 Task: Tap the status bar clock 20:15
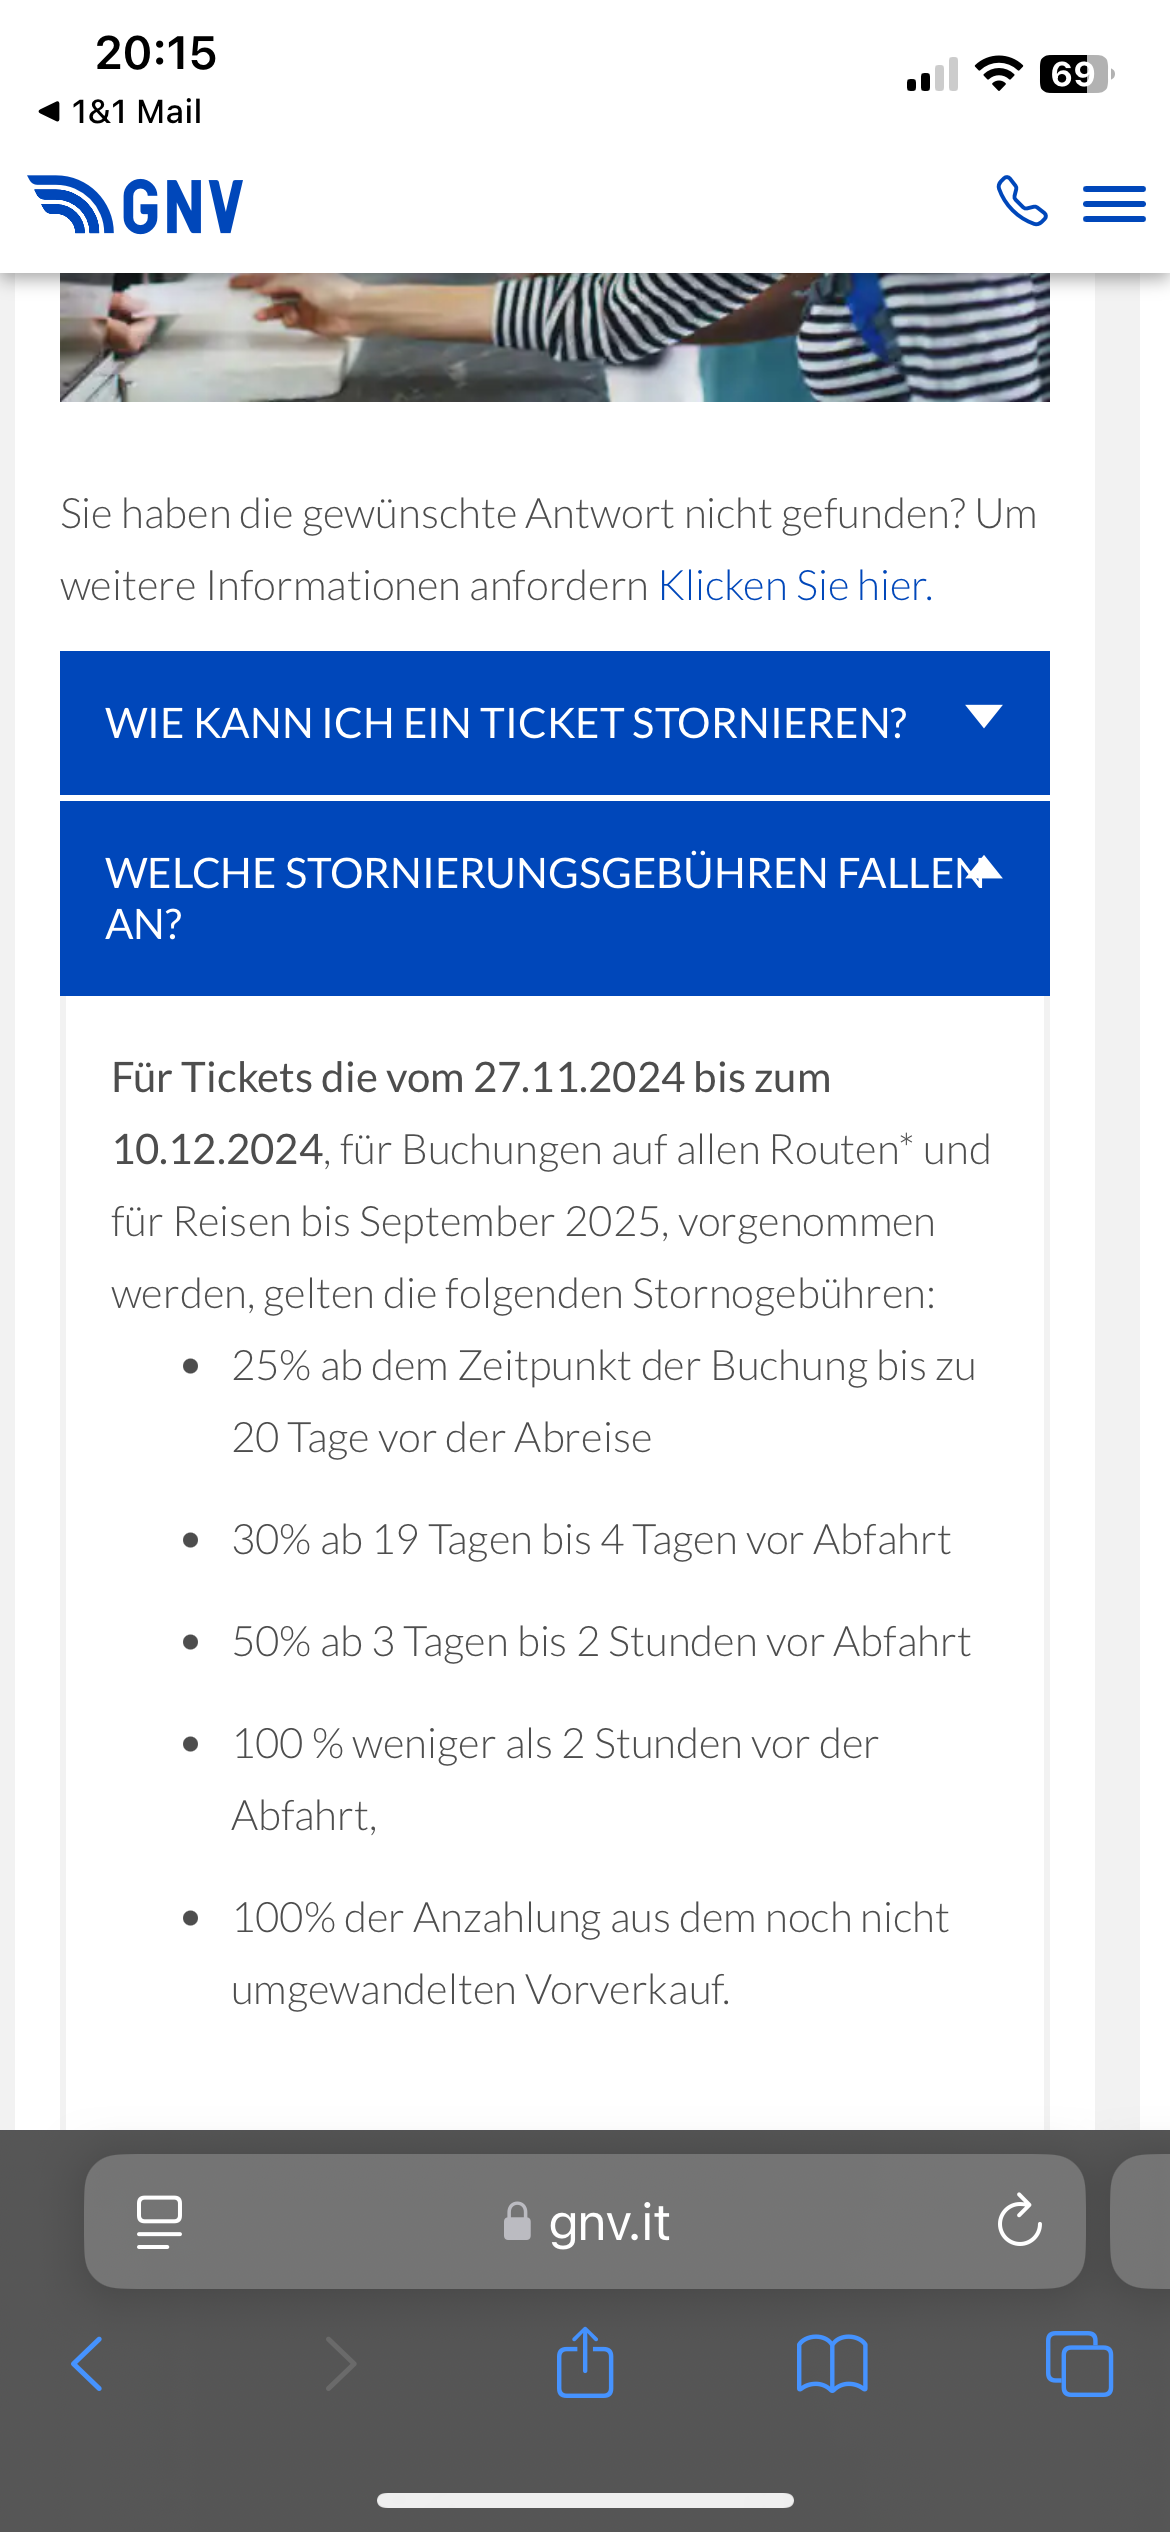(156, 53)
